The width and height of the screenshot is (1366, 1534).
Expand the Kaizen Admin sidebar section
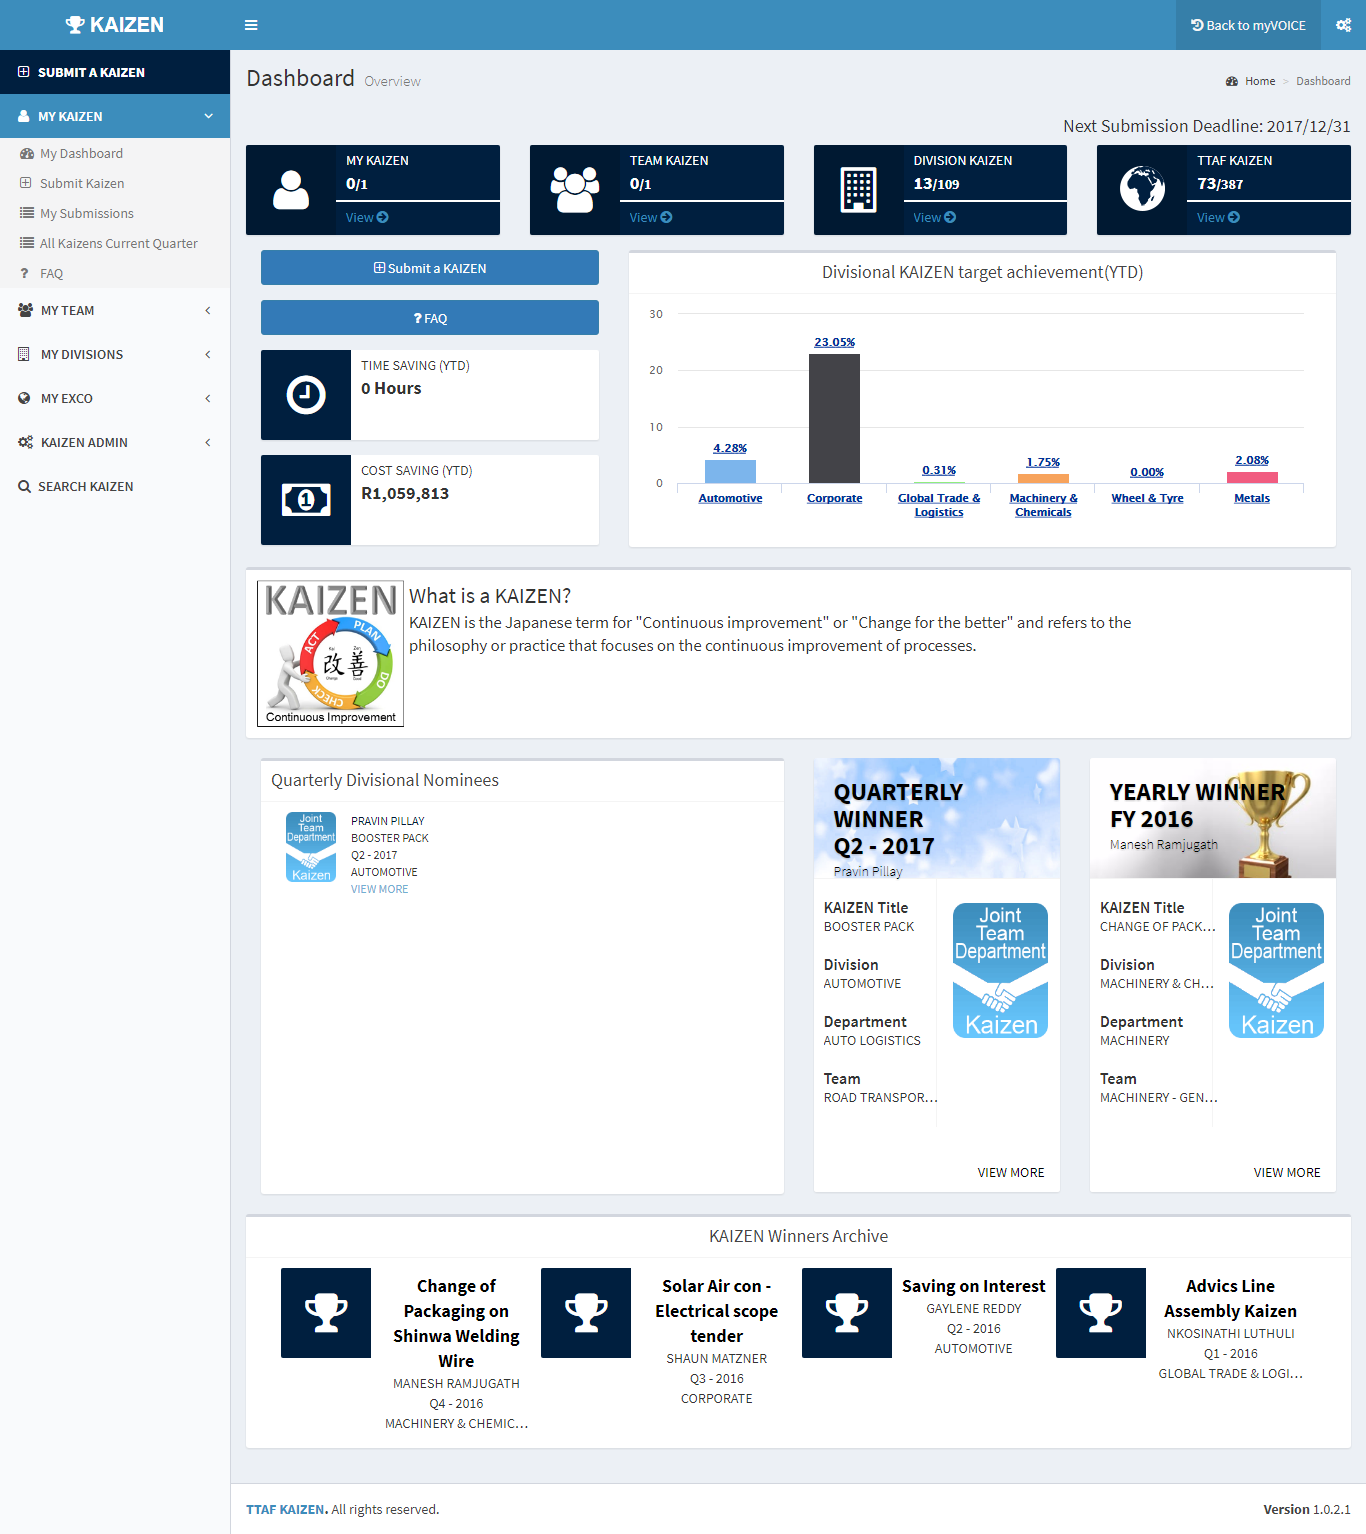tap(115, 443)
